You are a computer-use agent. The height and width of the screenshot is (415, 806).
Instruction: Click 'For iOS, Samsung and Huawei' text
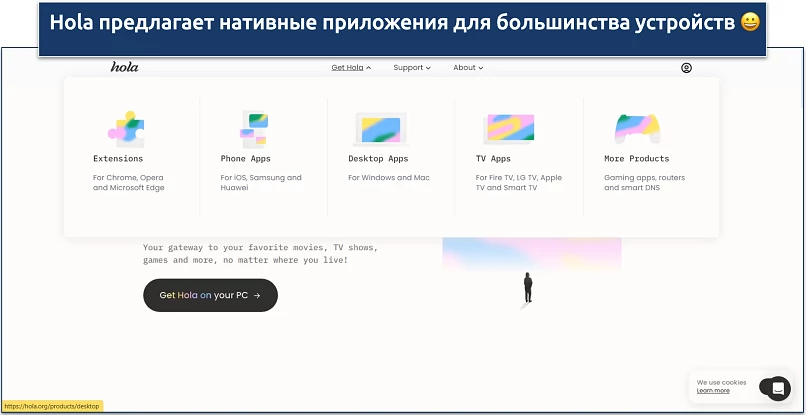click(x=261, y=183)
